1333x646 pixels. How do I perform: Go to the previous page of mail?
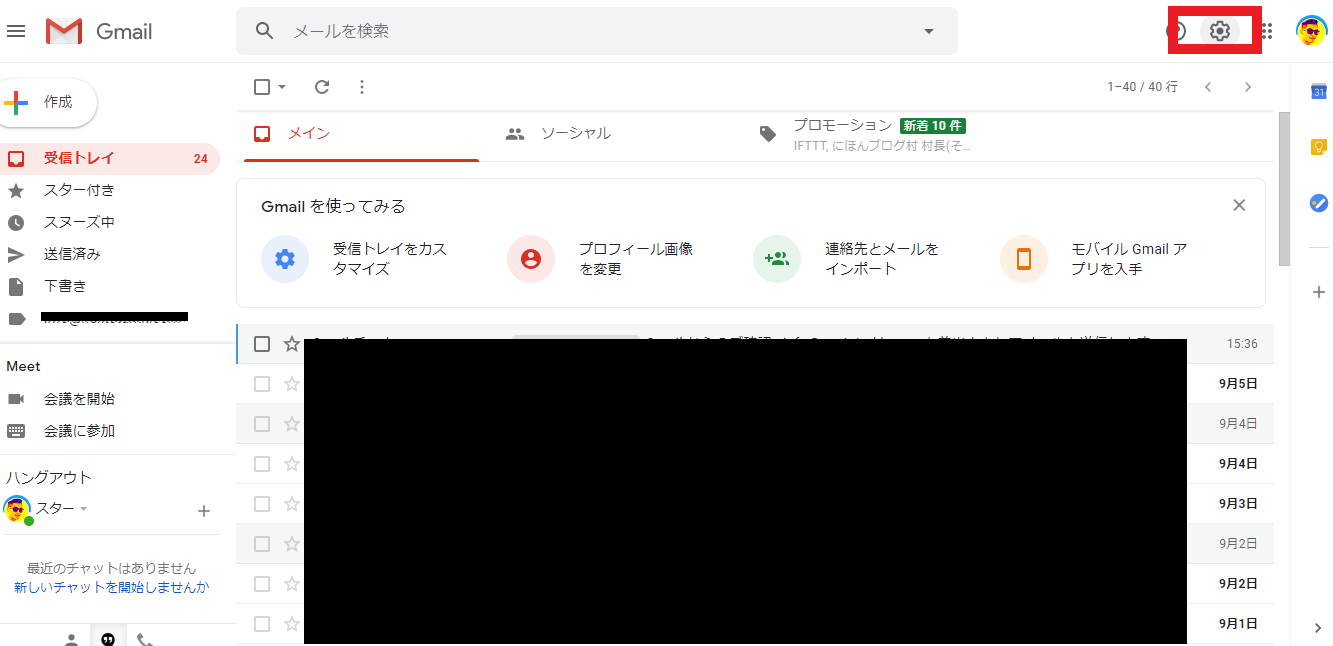tap(1208, 87)
